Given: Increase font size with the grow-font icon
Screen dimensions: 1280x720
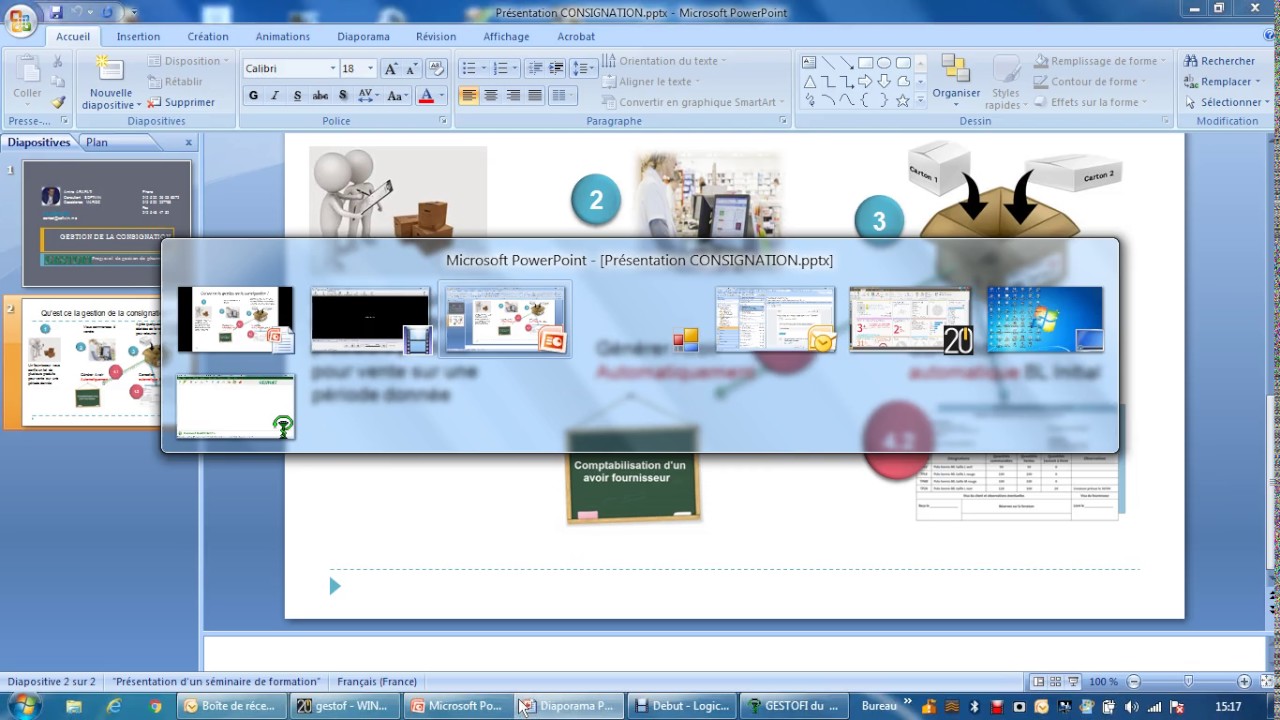Looking at the screenshot, I should click(391, 68).
